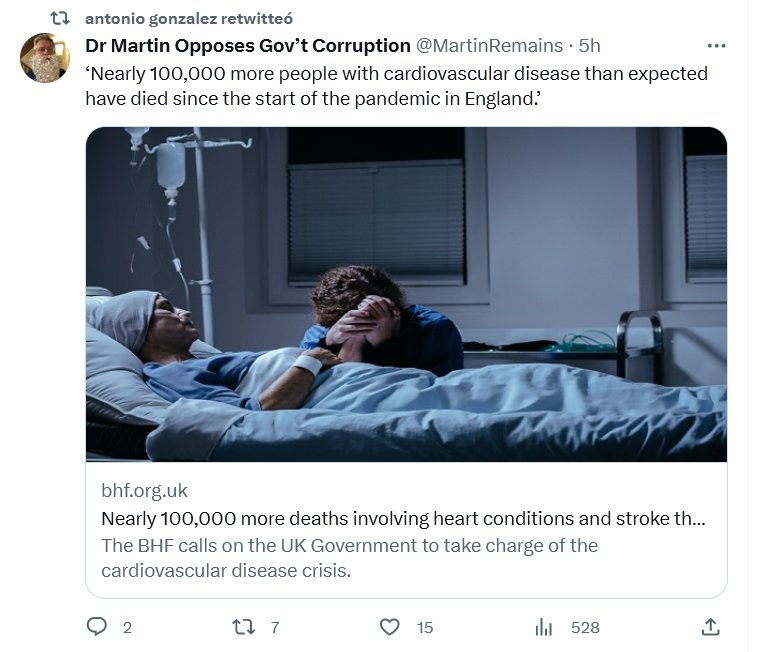Viewport: 758px width, 652px height.
Task: Click the 528 views count
Action: [x=585, y=628]
